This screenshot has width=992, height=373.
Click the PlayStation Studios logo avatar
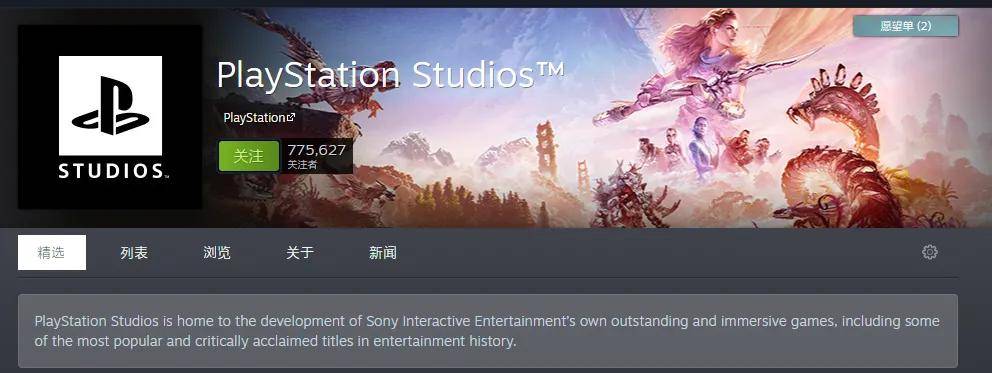(110, 117)
